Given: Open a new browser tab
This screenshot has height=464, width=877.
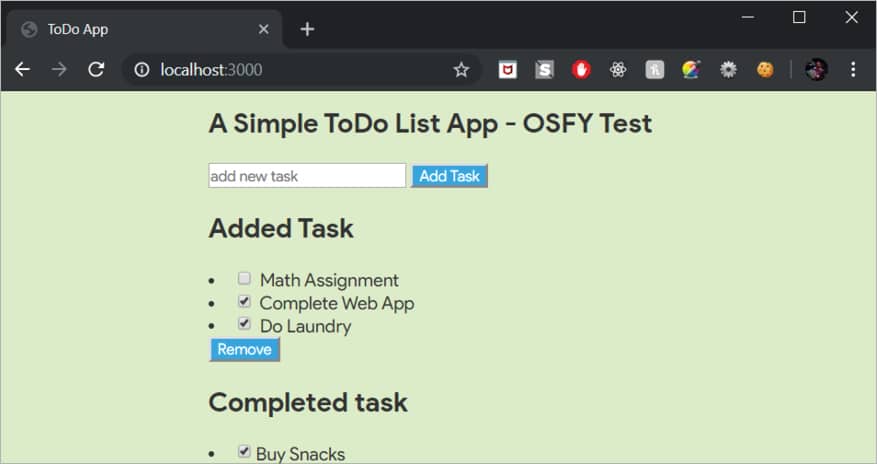Looking at the screenshot, I should coord(307,29).
